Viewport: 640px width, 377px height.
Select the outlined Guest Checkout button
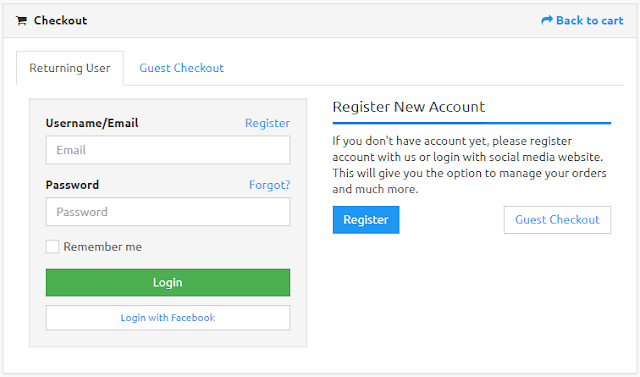click(x=557, y=220)
